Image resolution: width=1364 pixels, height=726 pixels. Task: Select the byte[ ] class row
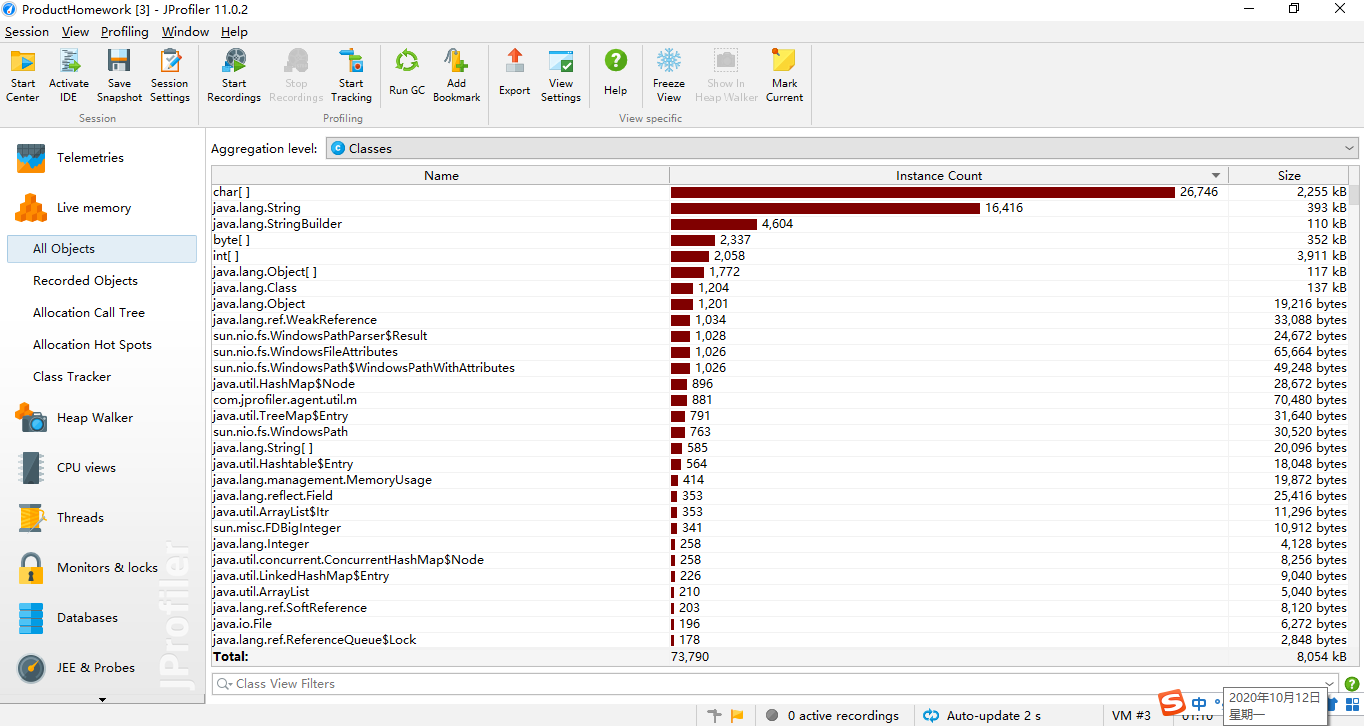(780, 240)
